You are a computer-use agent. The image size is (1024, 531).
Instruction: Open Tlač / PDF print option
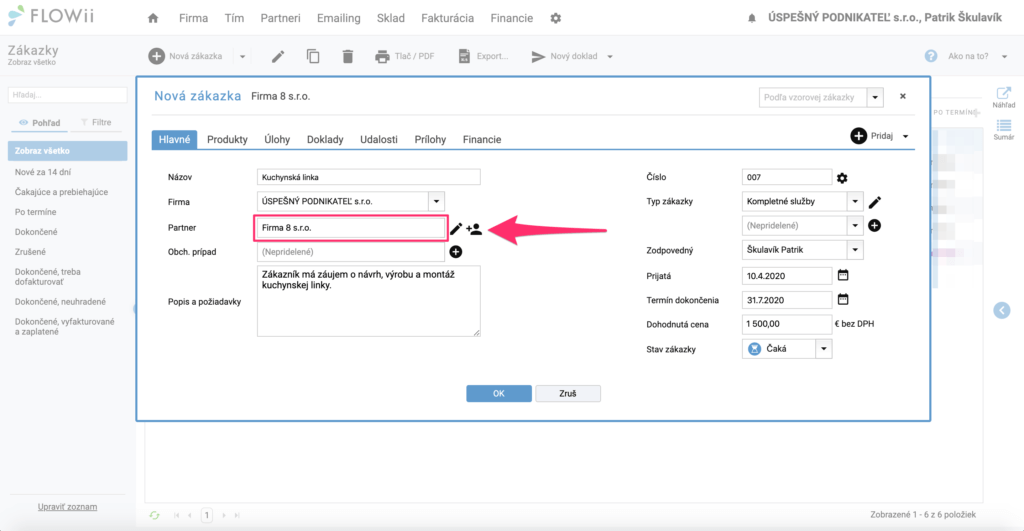(x=405, y=57)
